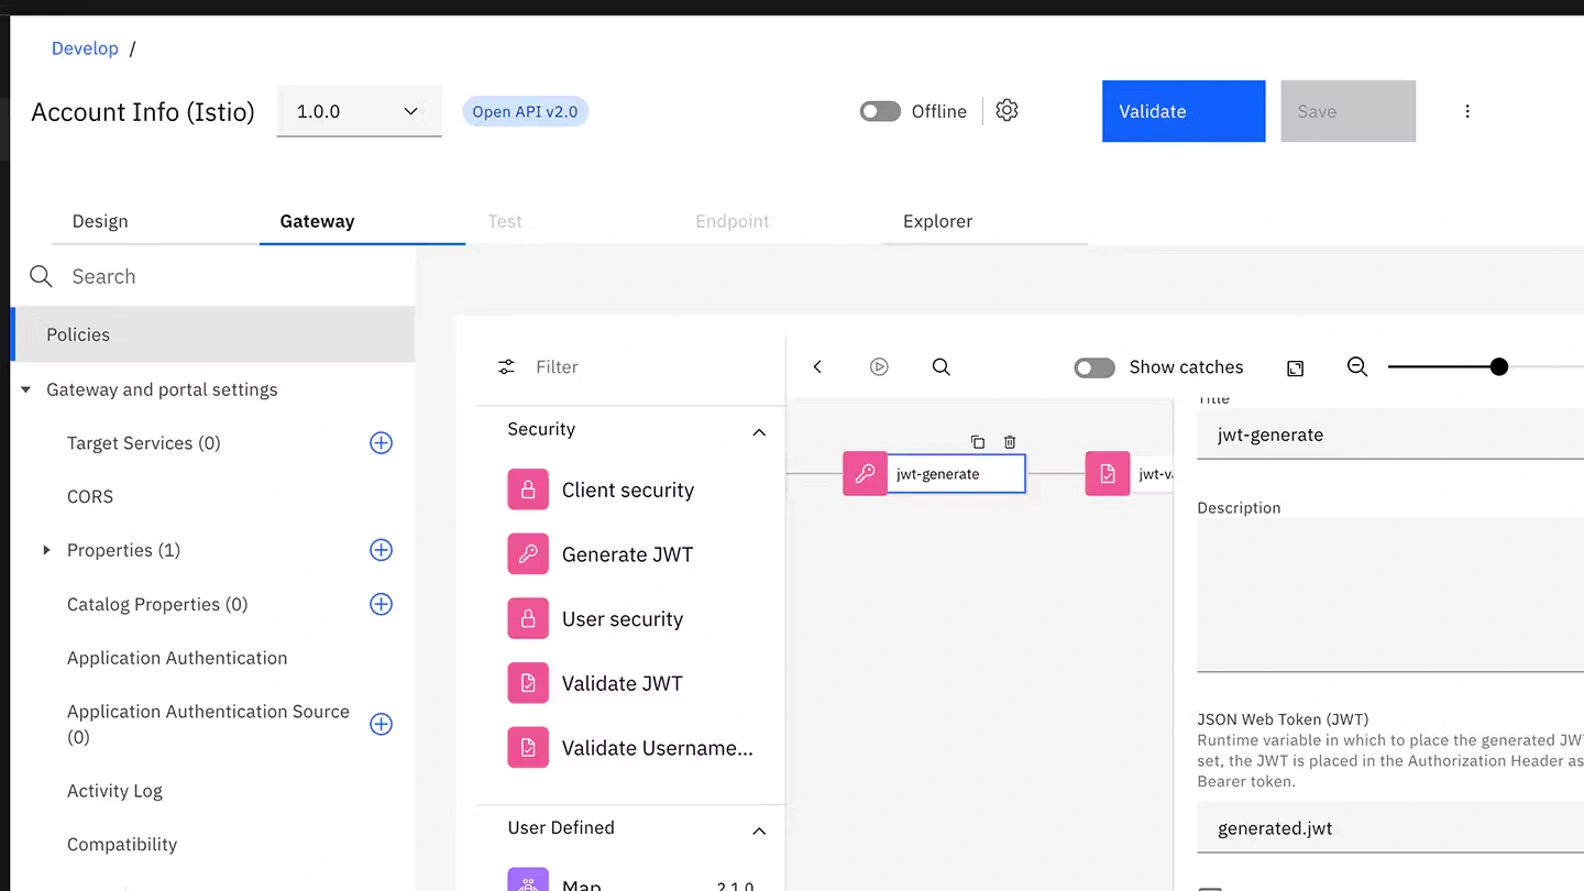This screenshot has width=1584, height=891.
Task: Collapse Gateway and portal settings
Action: 26,390
